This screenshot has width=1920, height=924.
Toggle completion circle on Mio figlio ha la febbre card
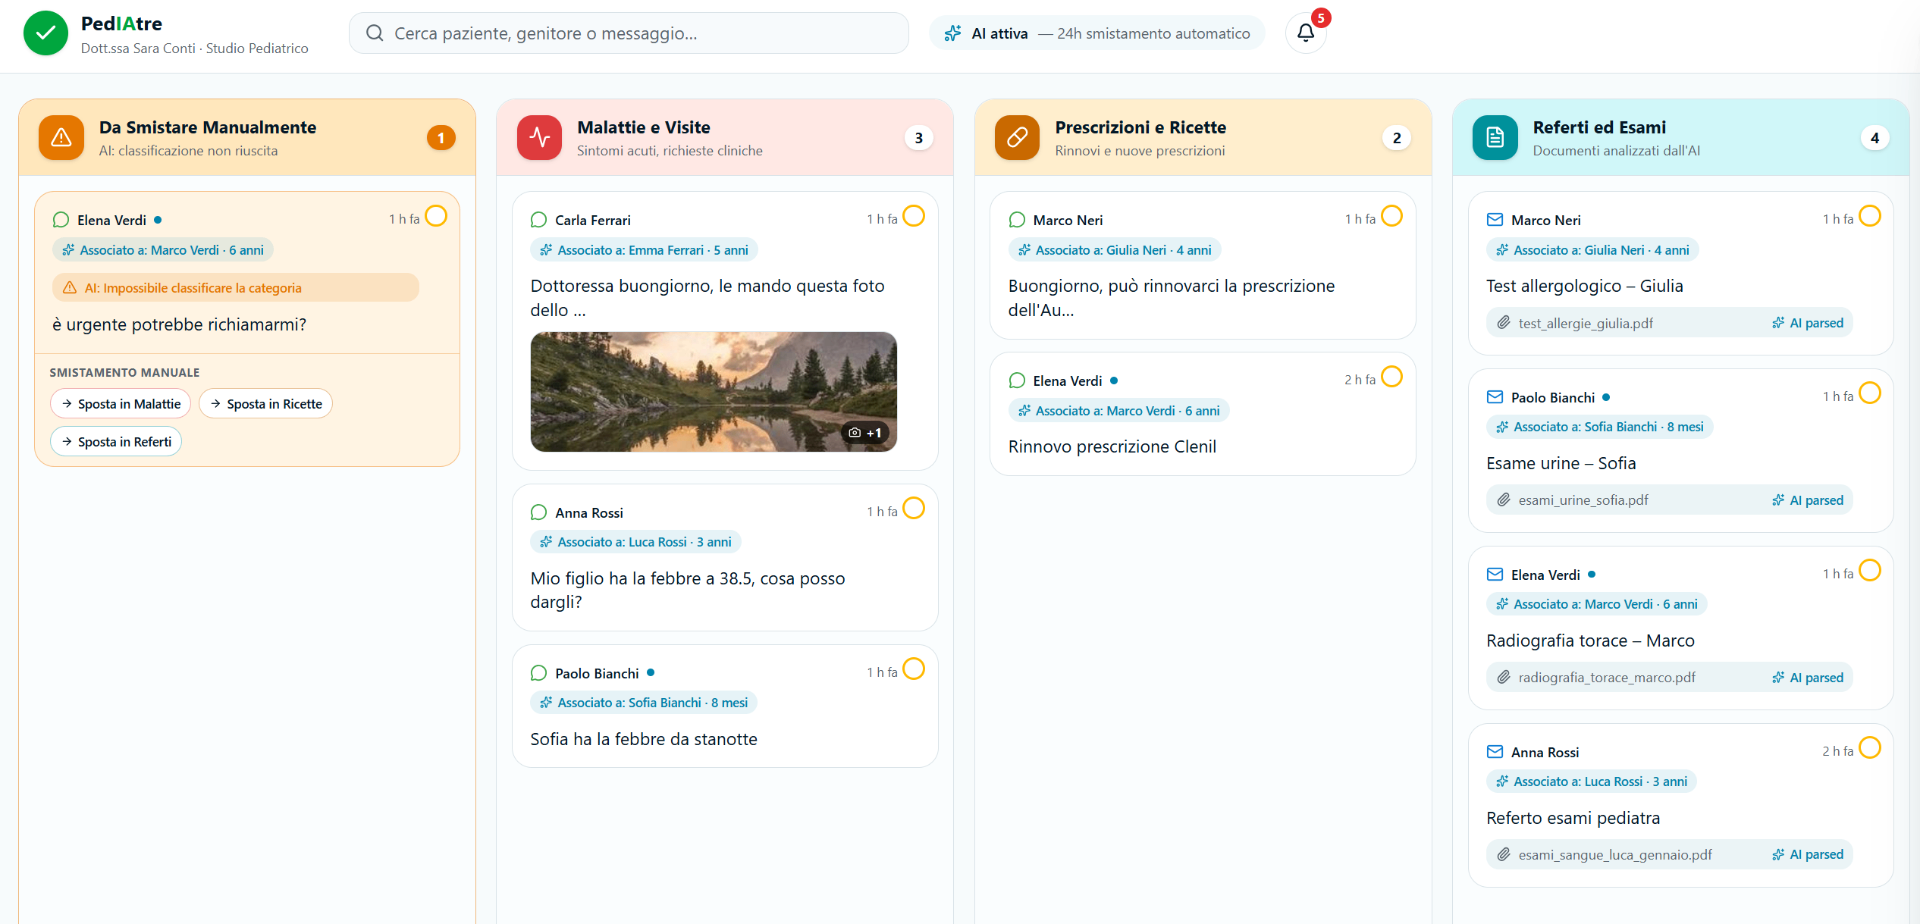914,508
